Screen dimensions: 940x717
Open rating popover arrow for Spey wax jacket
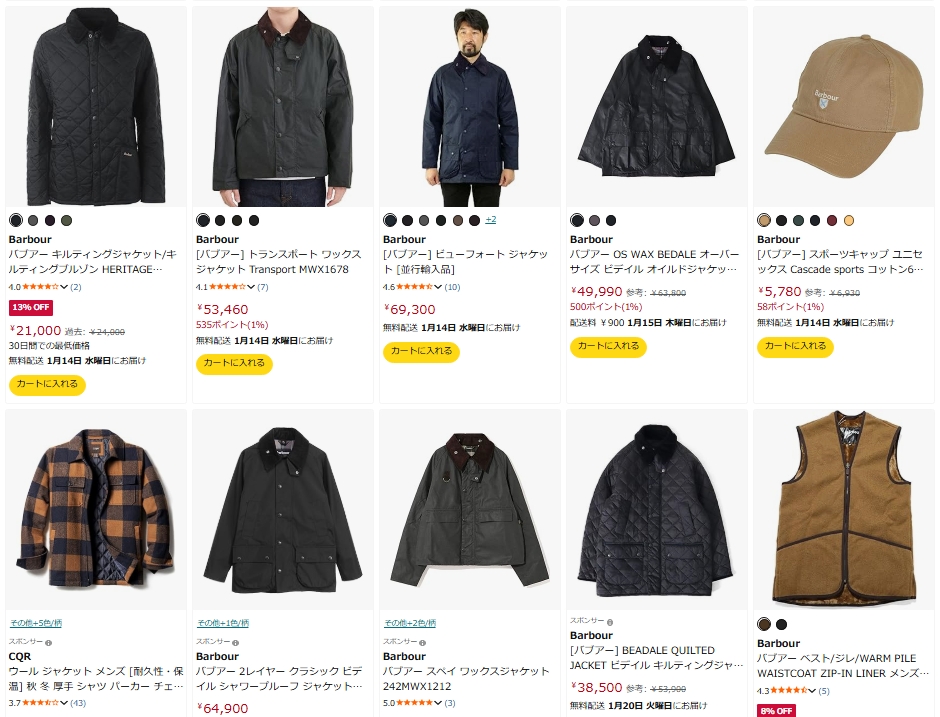point(438,703)
